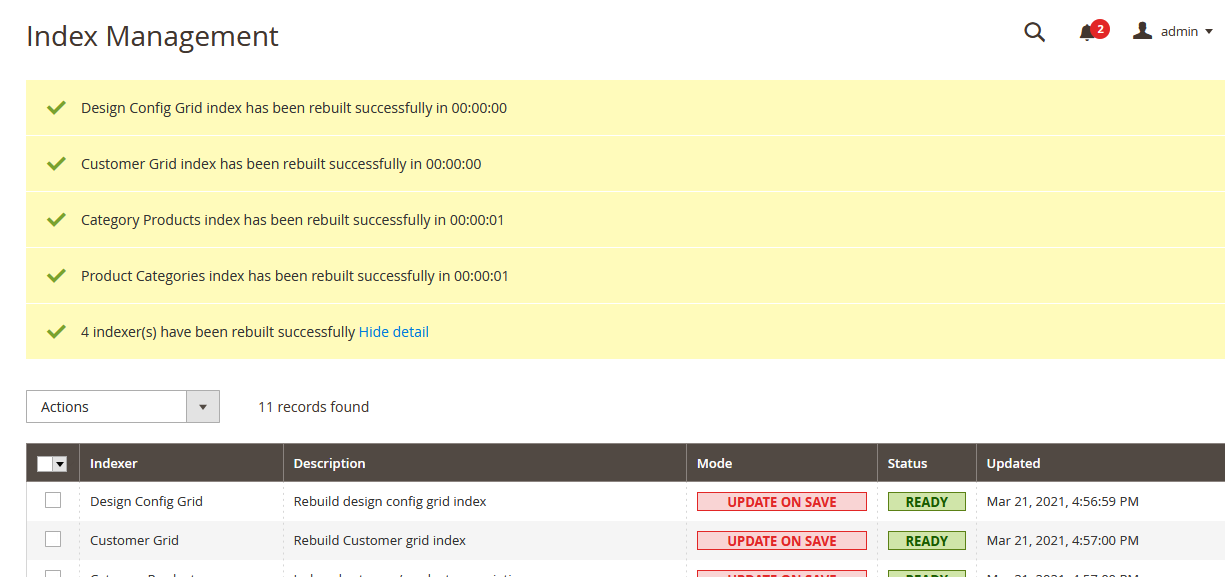Click the Indexer column header

click(x=114, y=463)
